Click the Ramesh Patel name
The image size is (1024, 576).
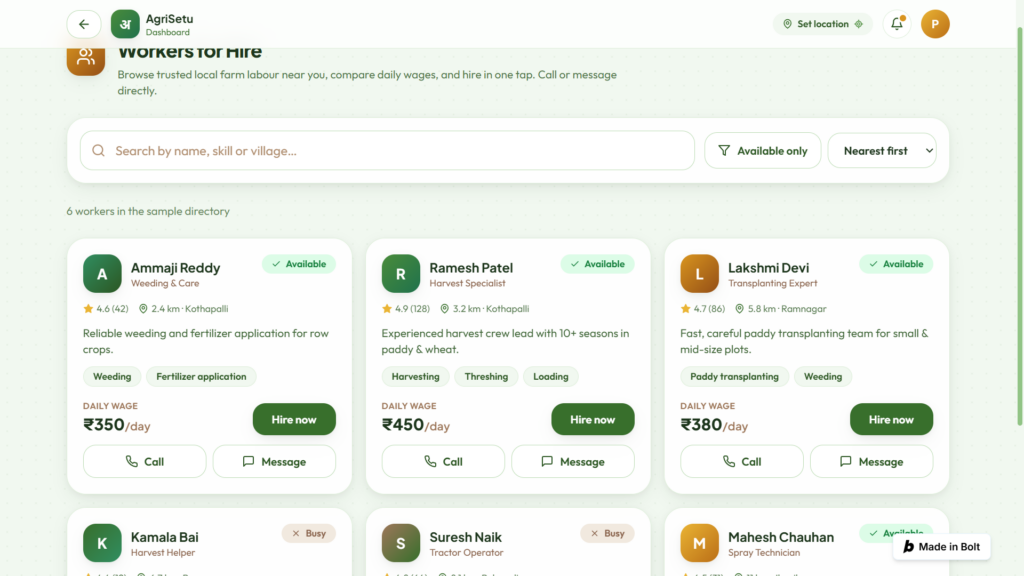point(471,268)
